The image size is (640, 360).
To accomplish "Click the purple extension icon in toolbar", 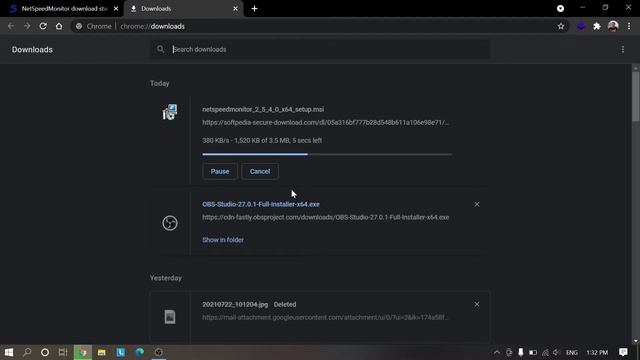I will (581, 26).
